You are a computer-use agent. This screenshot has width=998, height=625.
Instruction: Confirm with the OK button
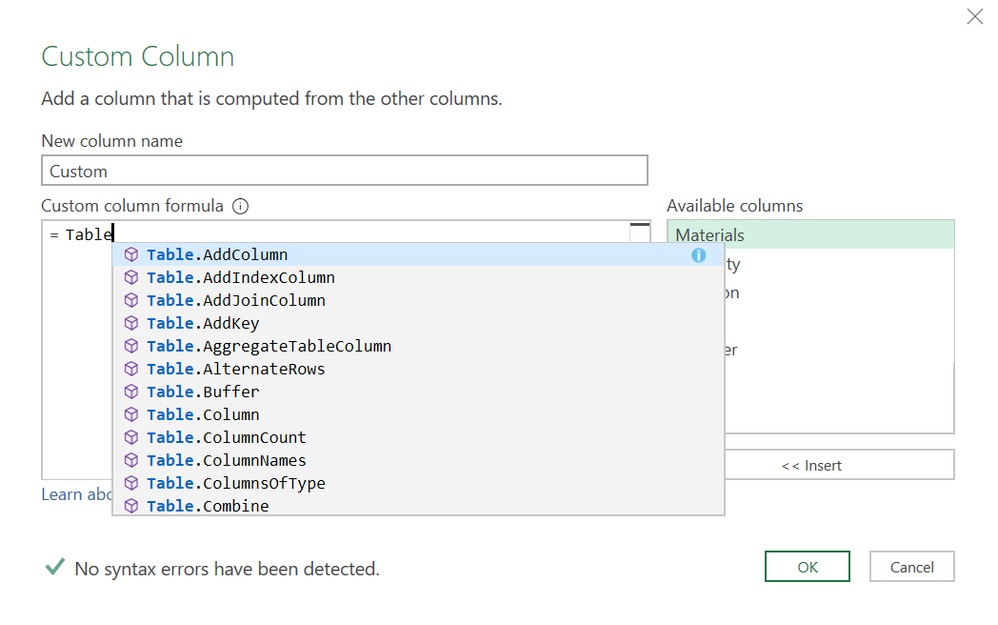pos(807,566)
